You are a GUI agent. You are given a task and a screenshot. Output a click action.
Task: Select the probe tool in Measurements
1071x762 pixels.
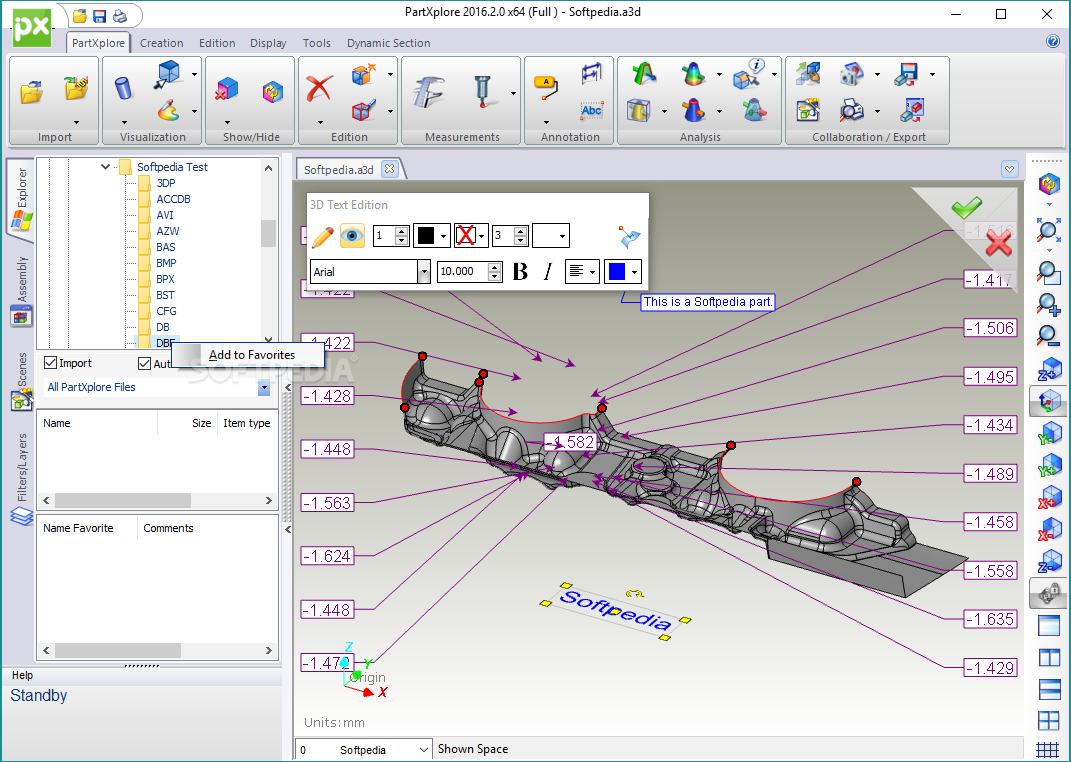coord(483,91)
